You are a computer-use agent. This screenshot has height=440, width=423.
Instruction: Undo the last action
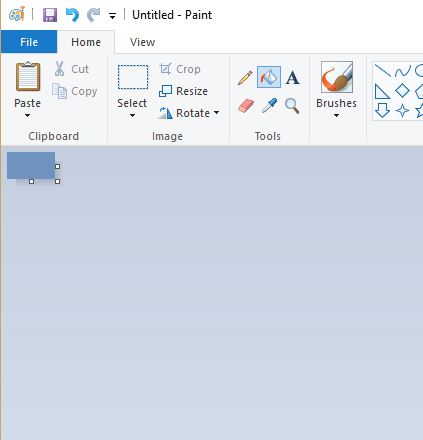pos(72,15)
